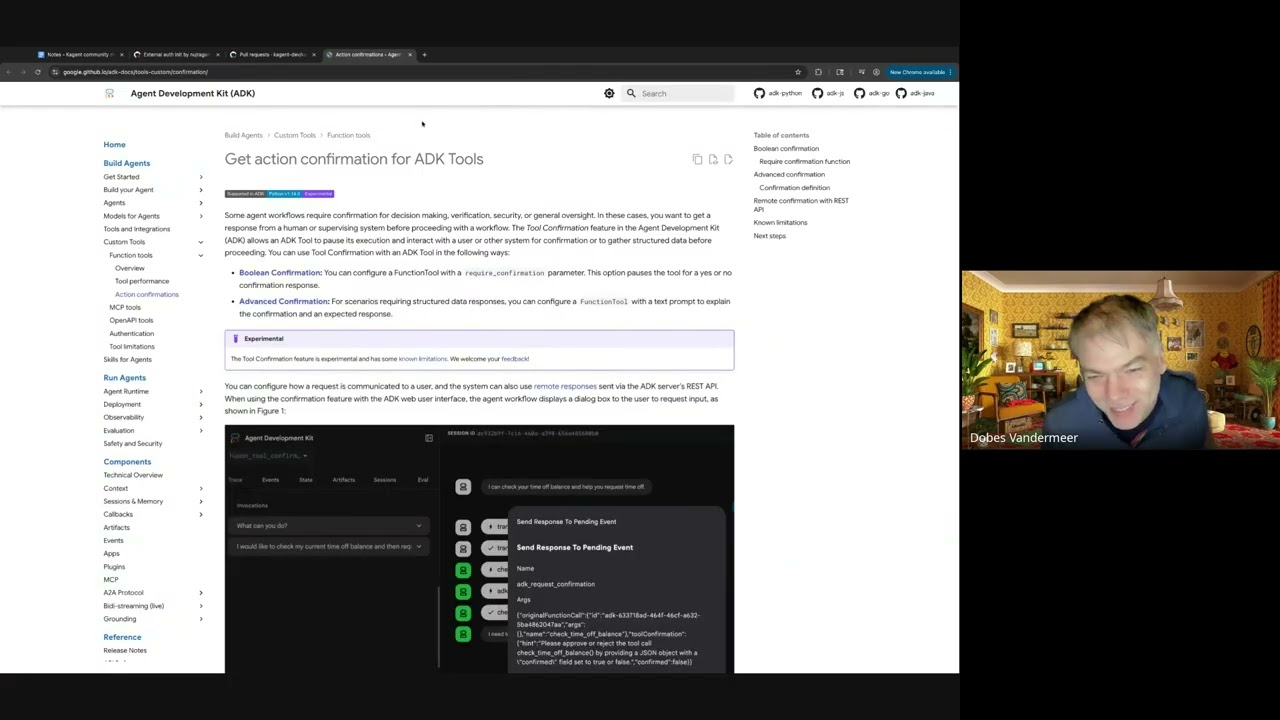Image resolution: width=1280 pixels, height=720 pixels.
Task: Jump to Require confirmation function in contents
Action: coord(804,161)
